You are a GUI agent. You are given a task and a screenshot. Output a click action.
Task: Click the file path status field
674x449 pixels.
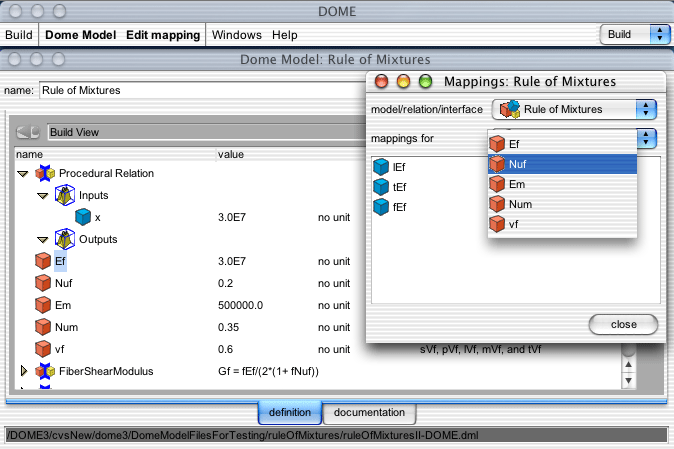point(336,435)
